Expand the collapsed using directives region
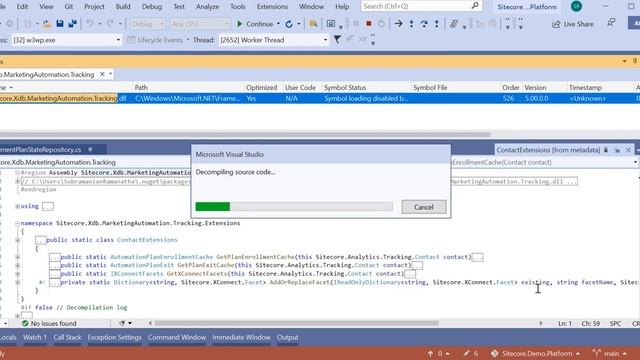This screenshot has height=360, width=640. pyautogui.click(x=18, y=206)
